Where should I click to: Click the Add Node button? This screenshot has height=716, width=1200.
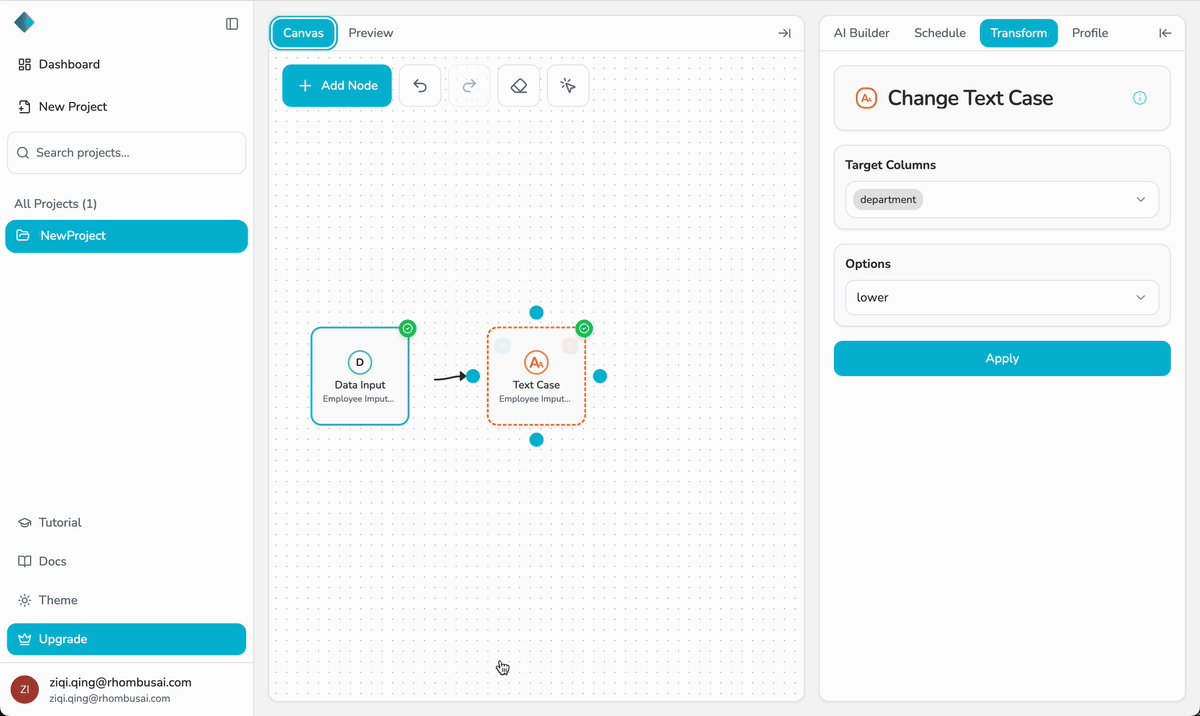point(337,86)
